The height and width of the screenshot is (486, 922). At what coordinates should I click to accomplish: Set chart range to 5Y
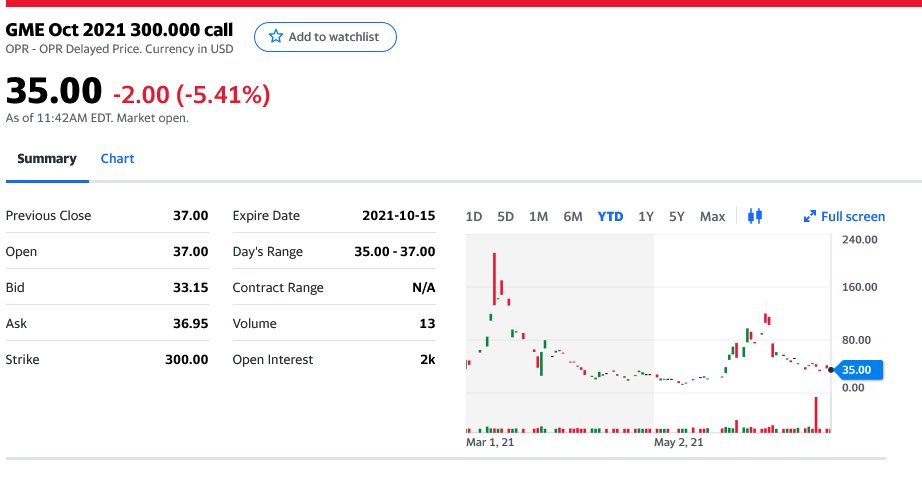[x=677, y=216]
